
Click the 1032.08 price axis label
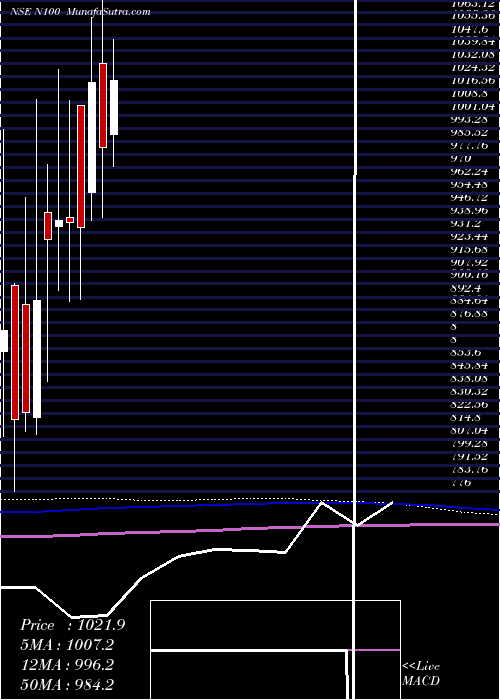[x=474, y=55]
